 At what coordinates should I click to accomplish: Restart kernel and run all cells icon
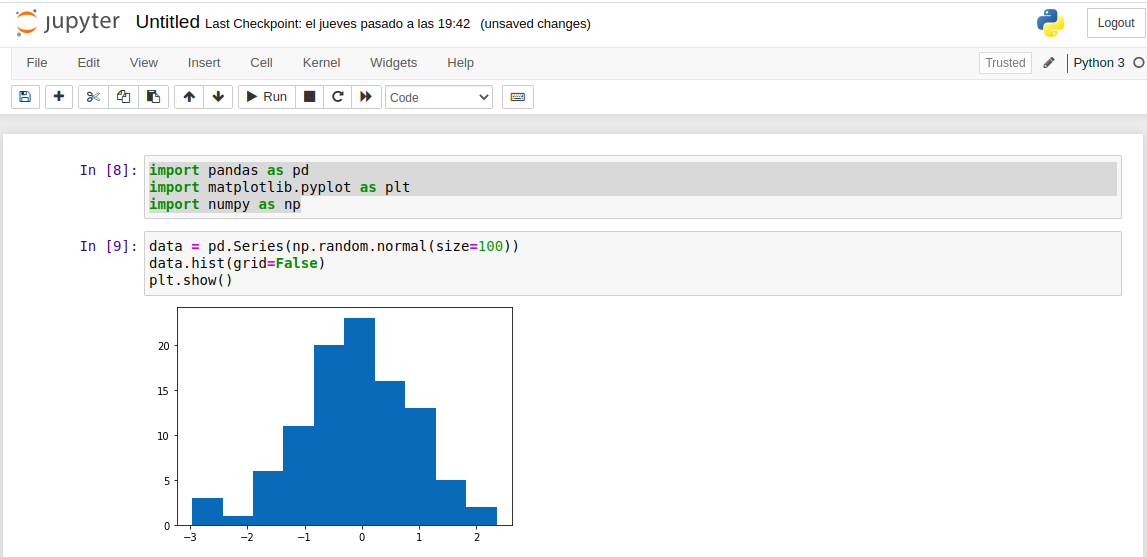coord(366,97)
